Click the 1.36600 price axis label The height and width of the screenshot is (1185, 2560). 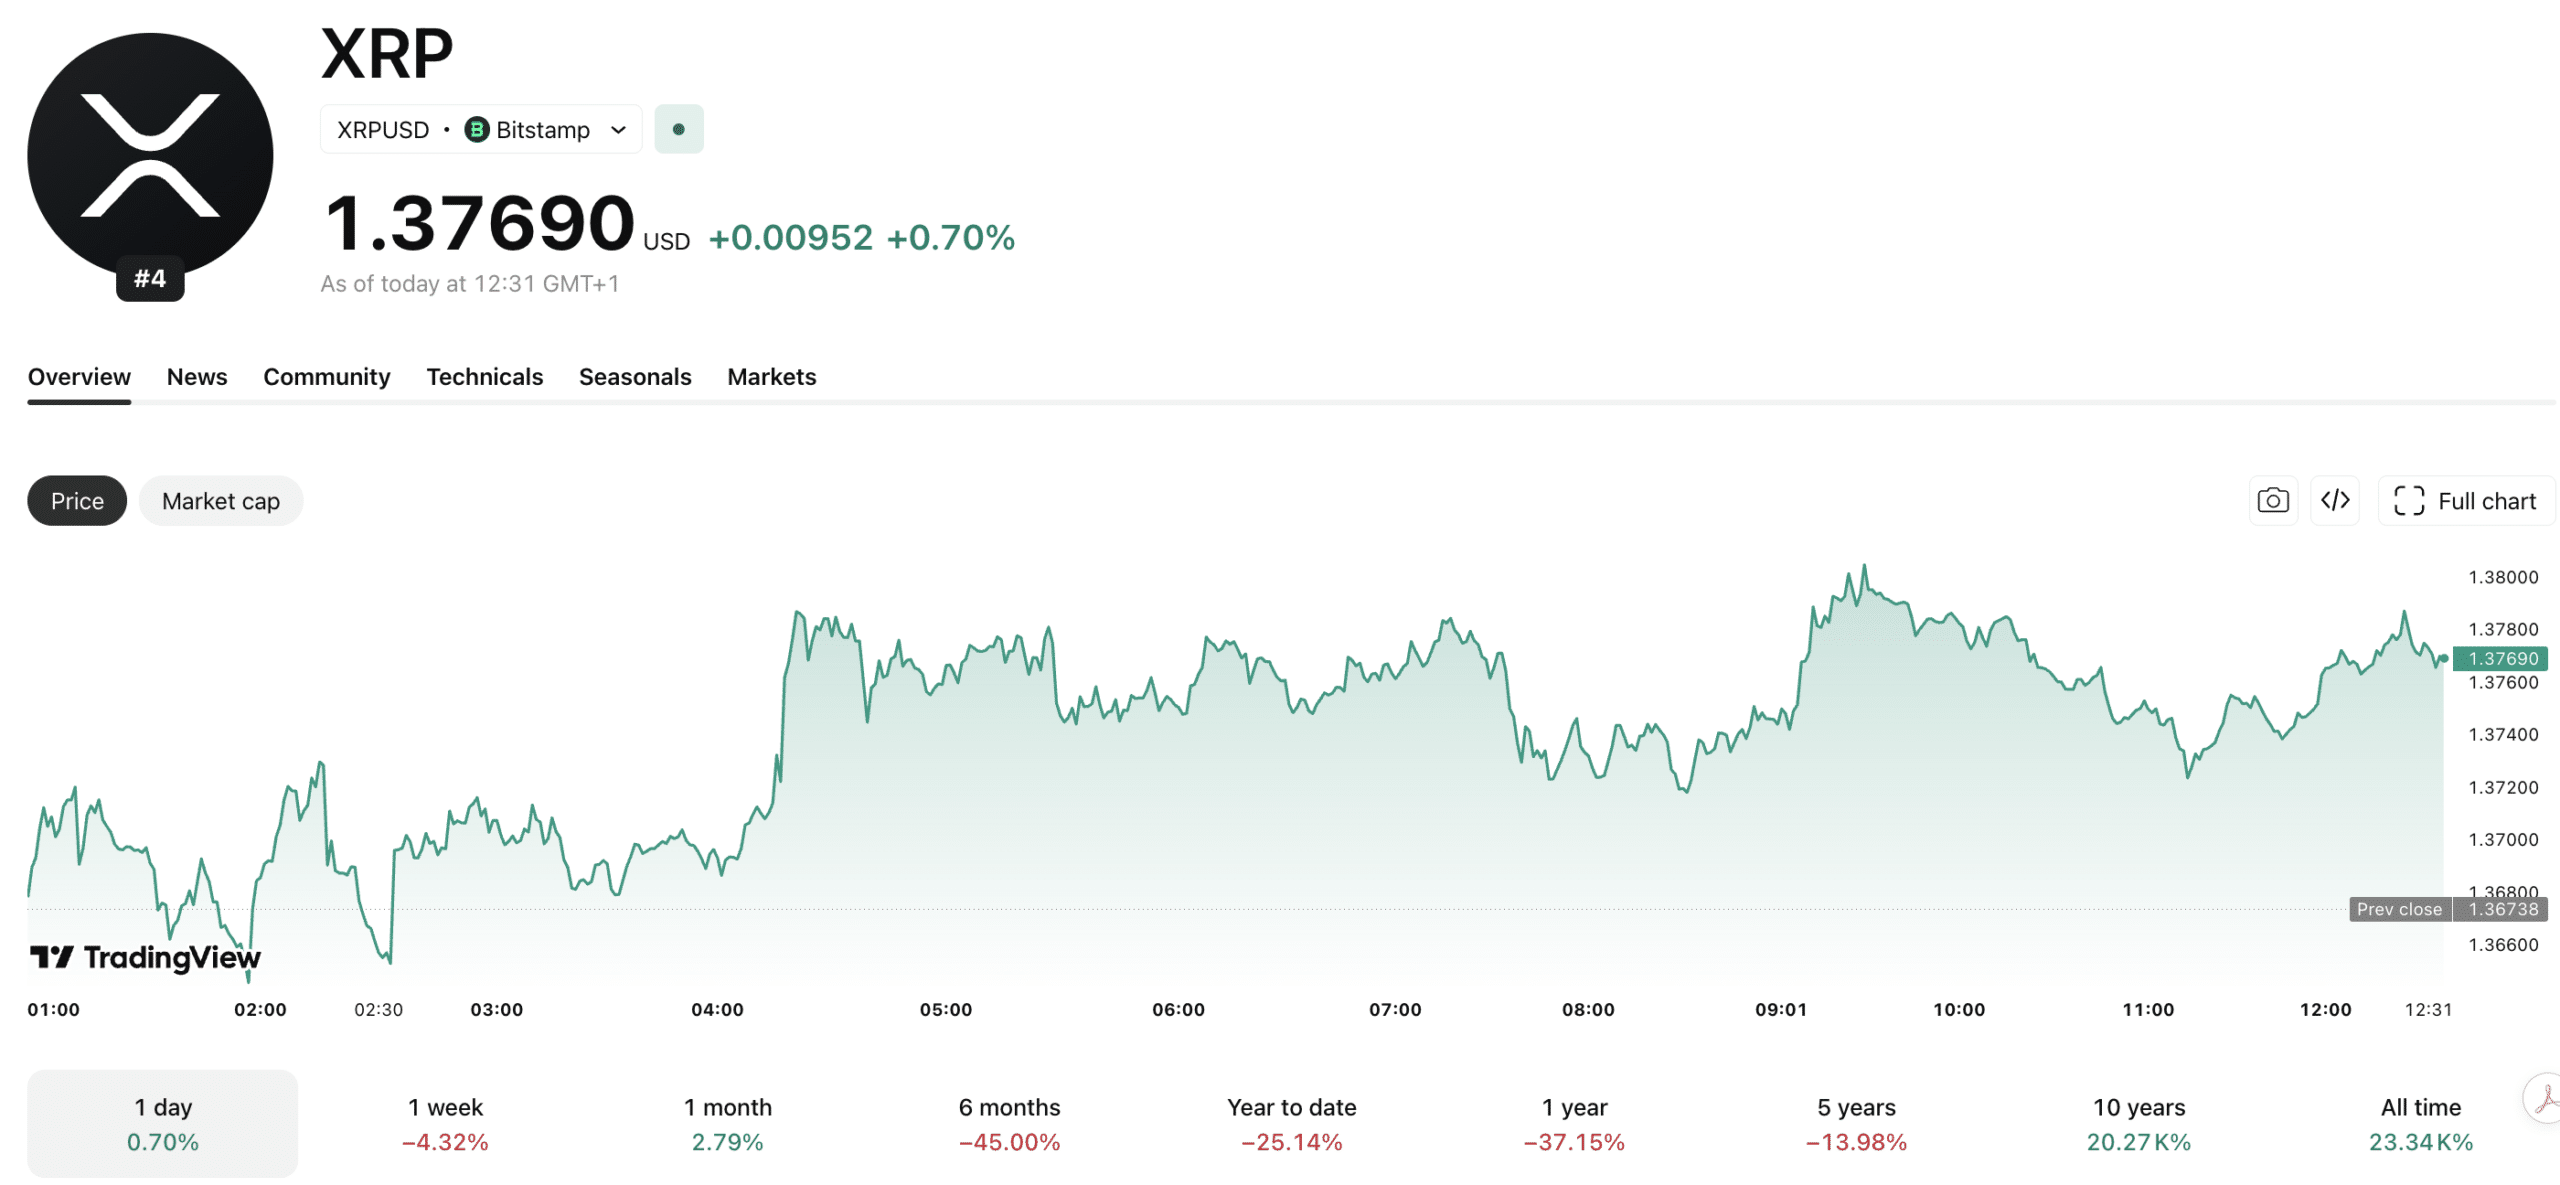coord(2503,944)
